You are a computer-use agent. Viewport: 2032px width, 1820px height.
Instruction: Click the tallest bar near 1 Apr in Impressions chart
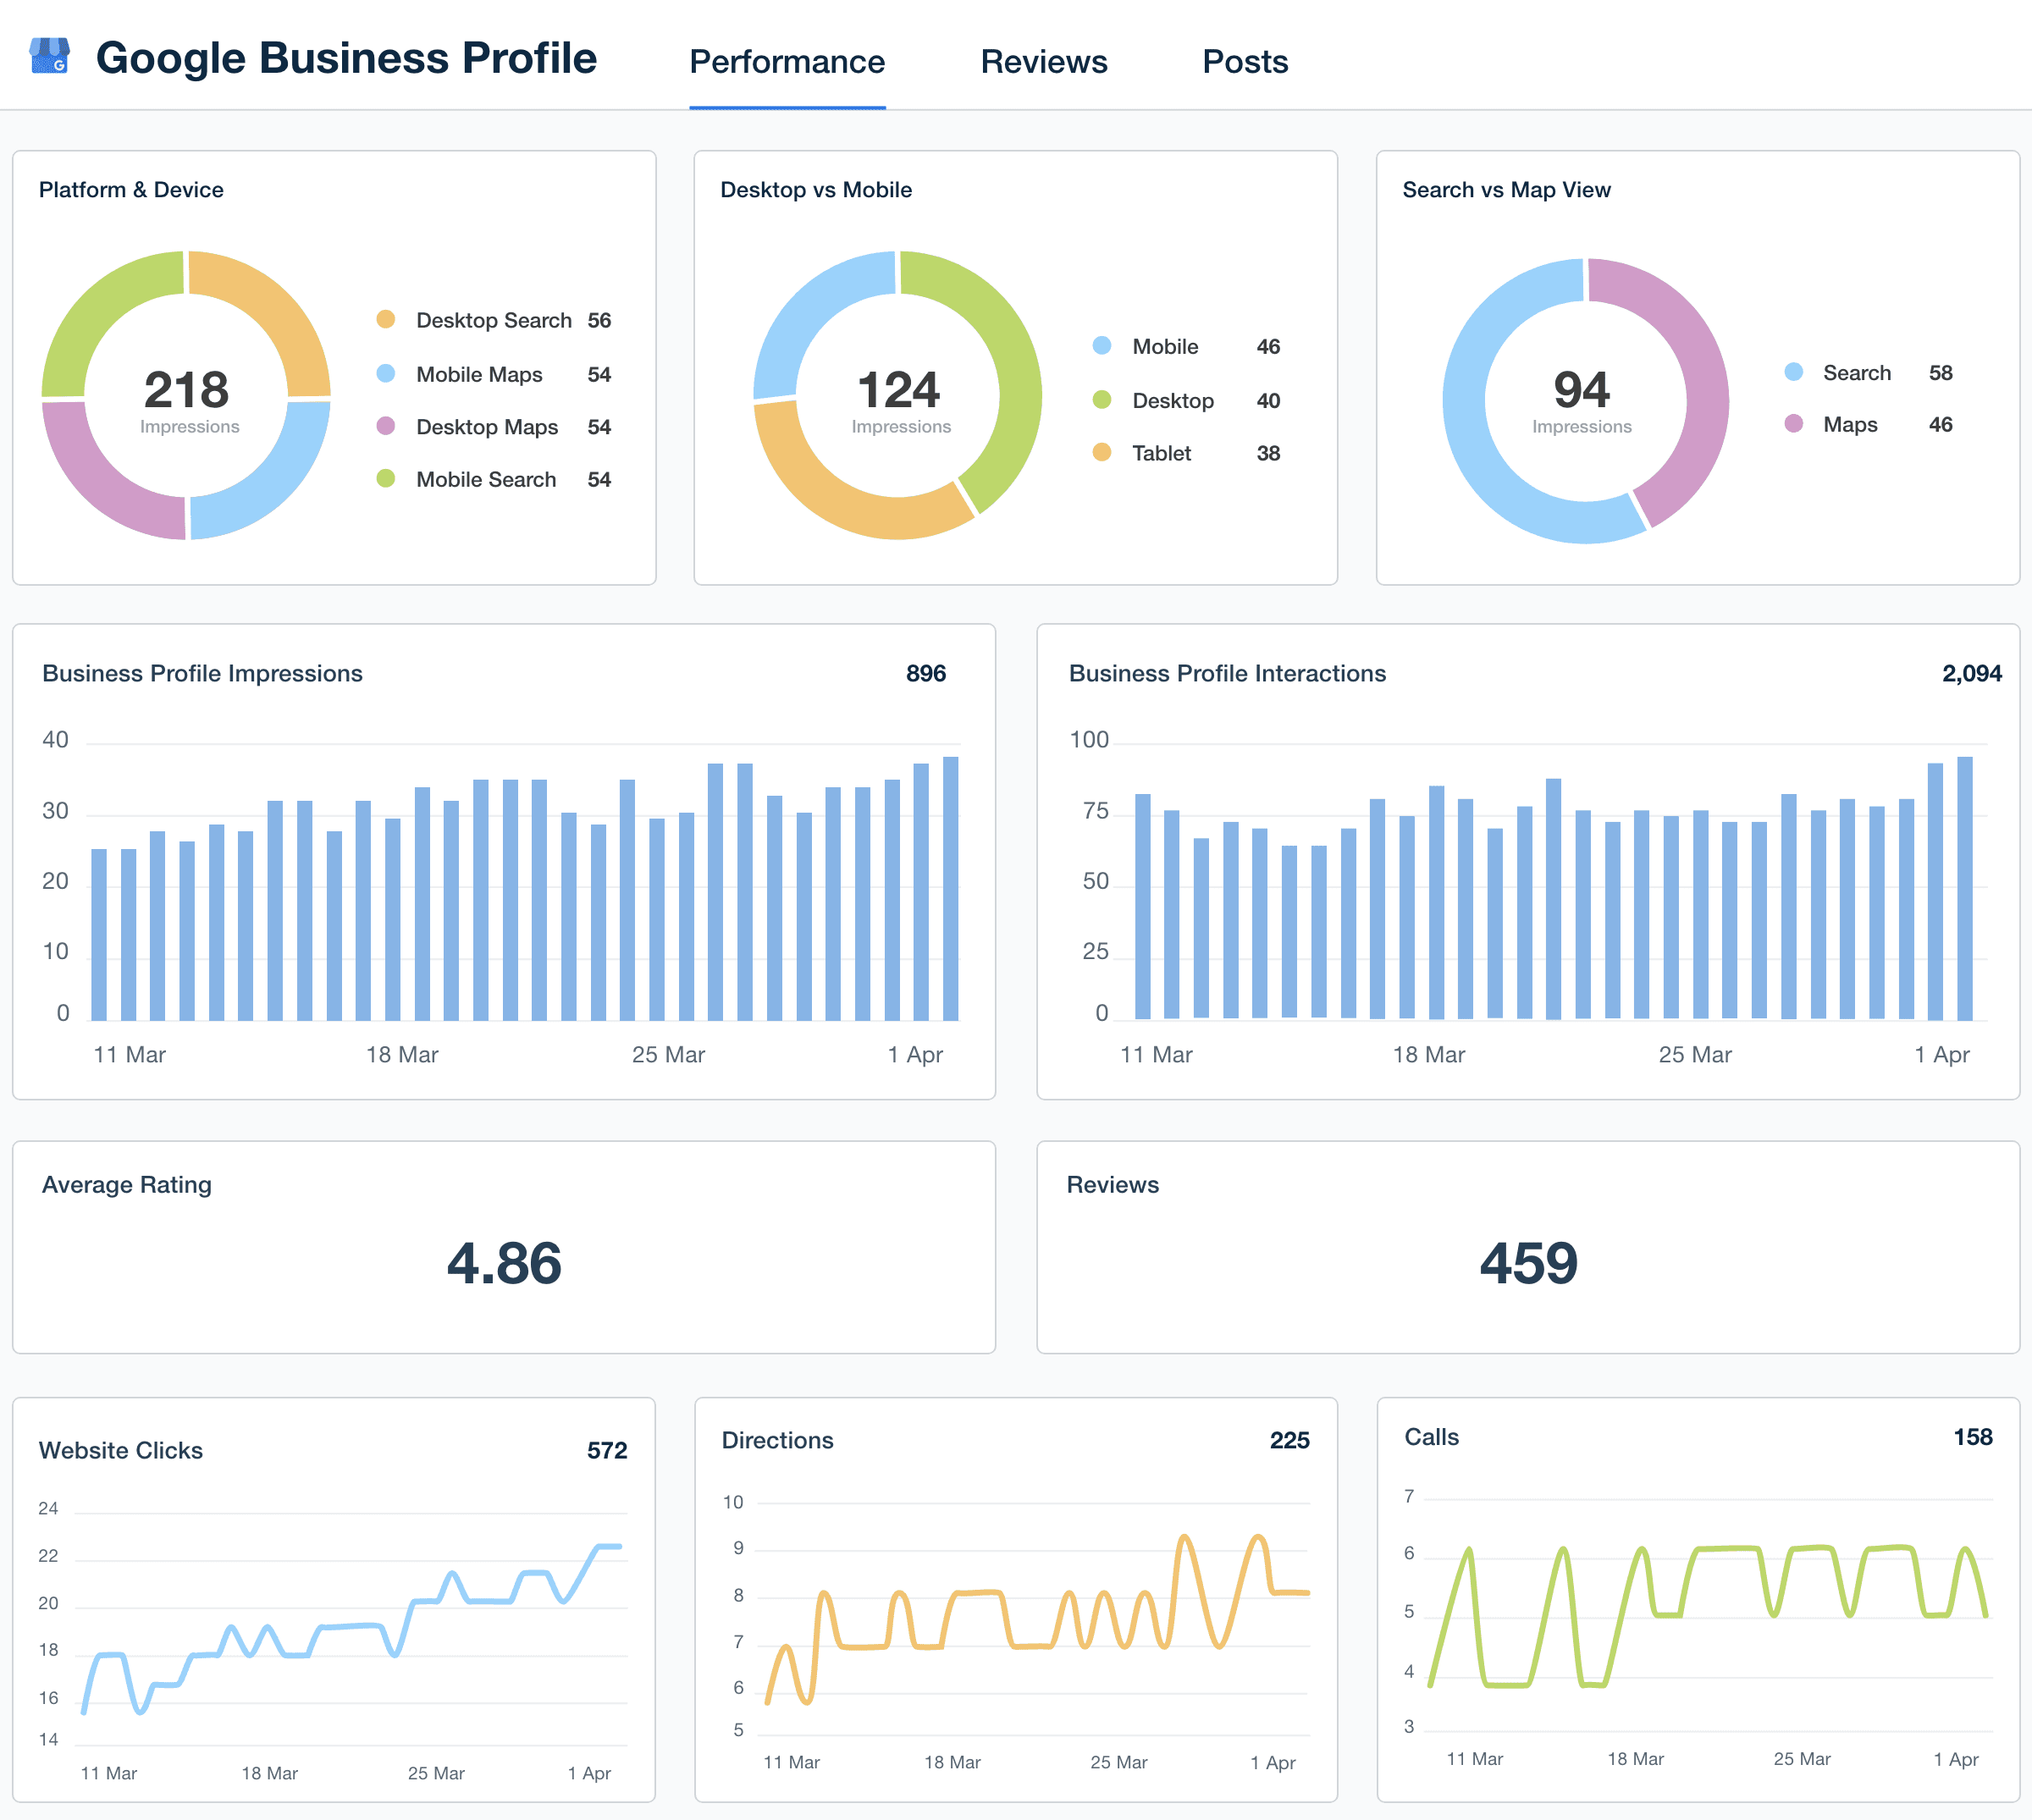pos(951,885)
